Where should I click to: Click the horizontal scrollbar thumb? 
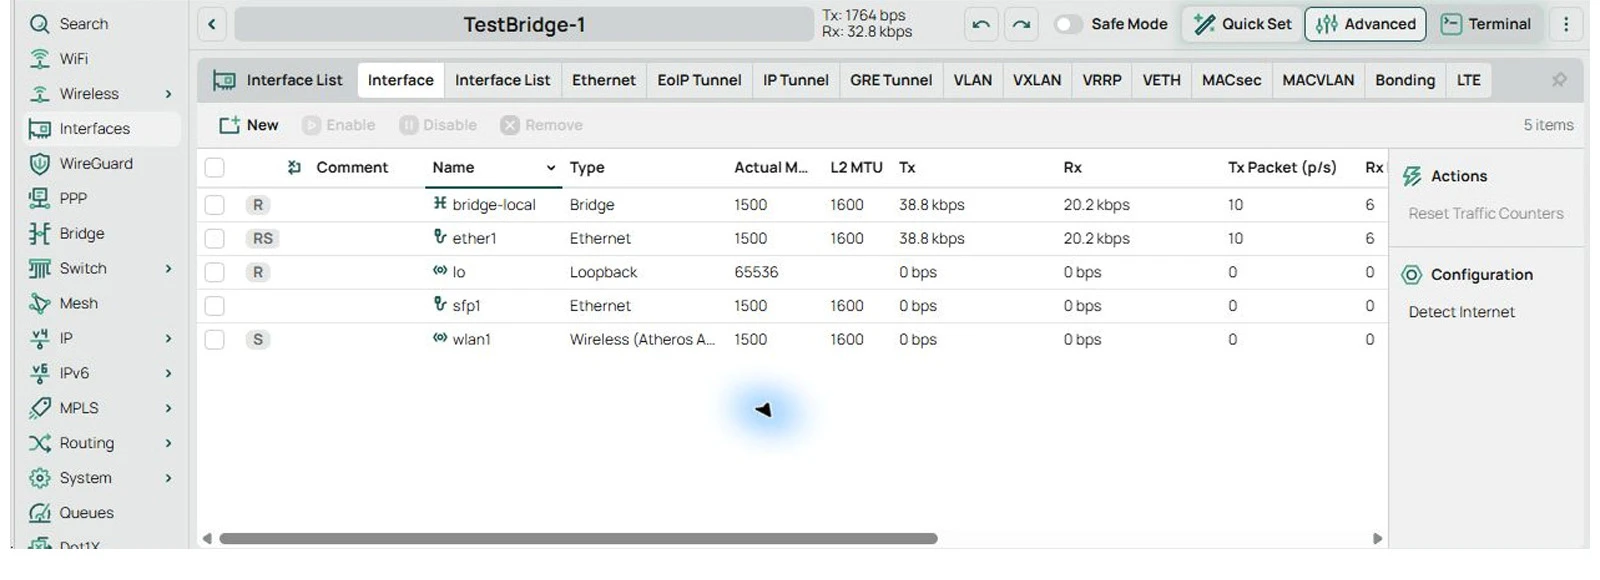click(578, 538)
